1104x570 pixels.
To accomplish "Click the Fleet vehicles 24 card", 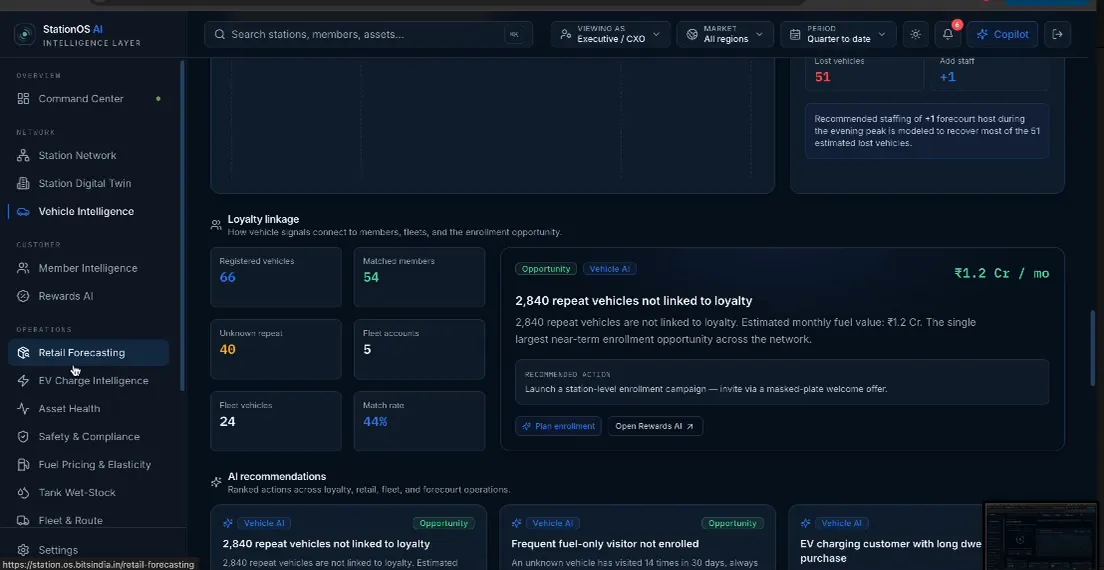I will [x=276, y=421].
